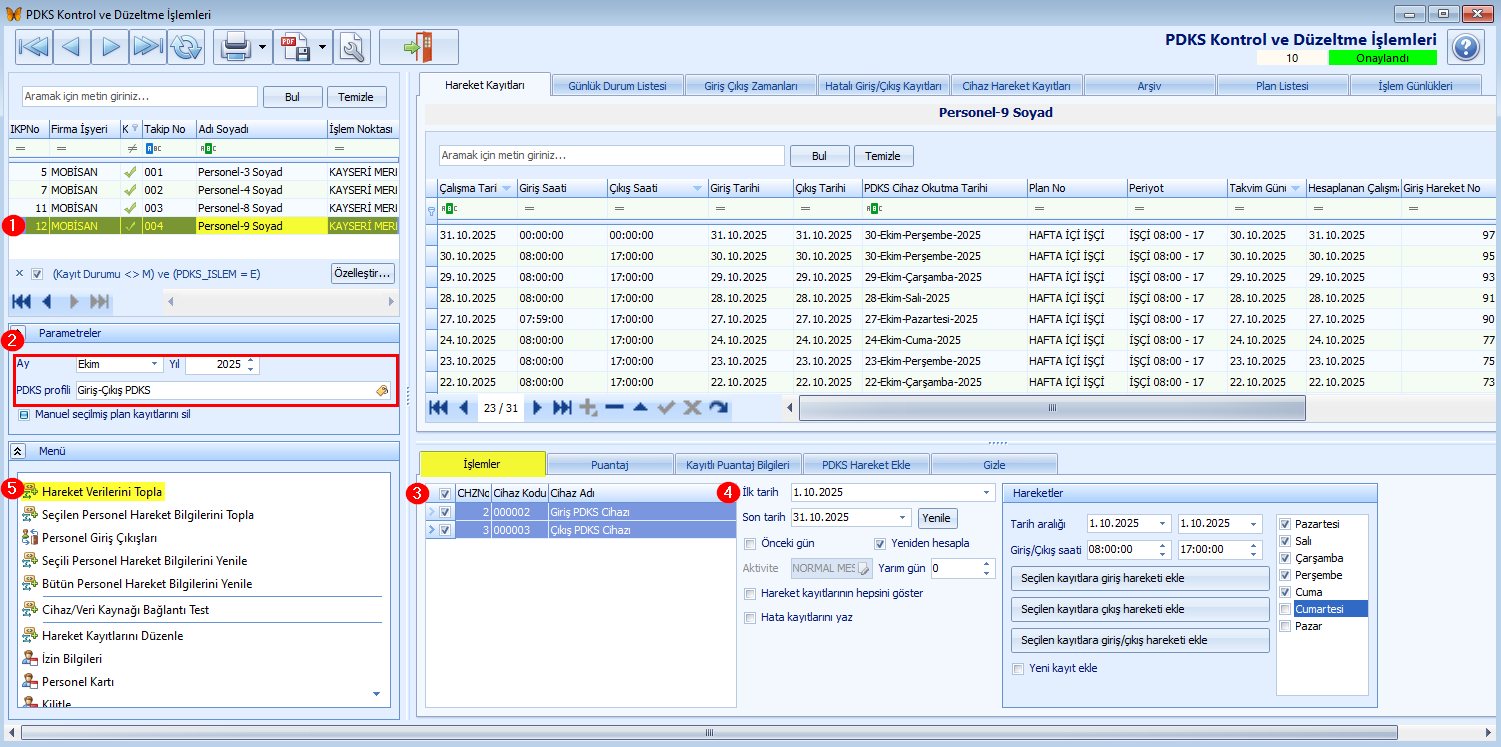Collapse the Menü panel expander
The width and height of the screenshot is (1501, 747).
18,451
